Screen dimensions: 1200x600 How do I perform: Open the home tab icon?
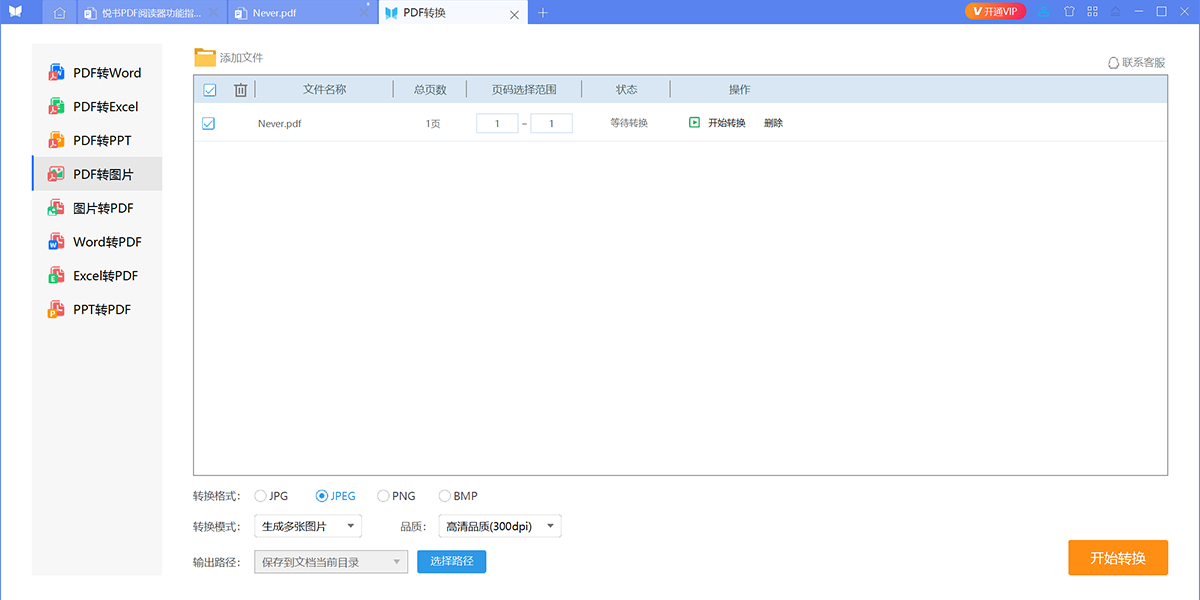(60, 13)
